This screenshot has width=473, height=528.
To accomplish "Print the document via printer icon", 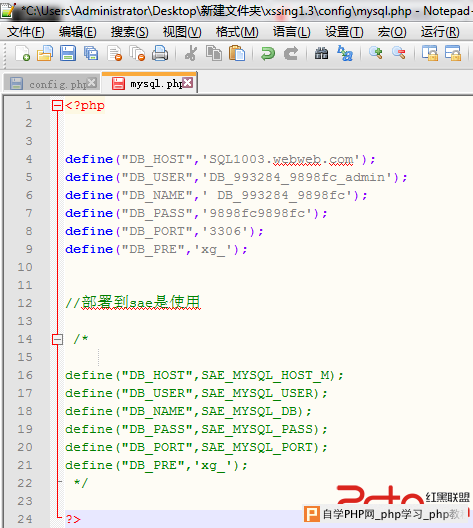I will (x=160, y=53).
